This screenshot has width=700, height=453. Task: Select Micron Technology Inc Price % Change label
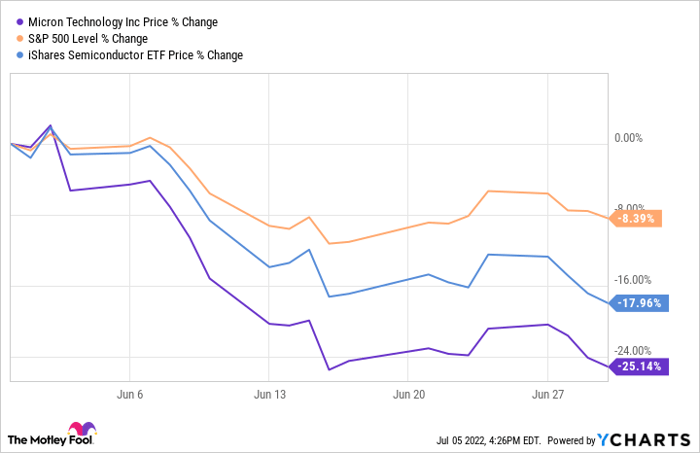(x=121, y=21)
